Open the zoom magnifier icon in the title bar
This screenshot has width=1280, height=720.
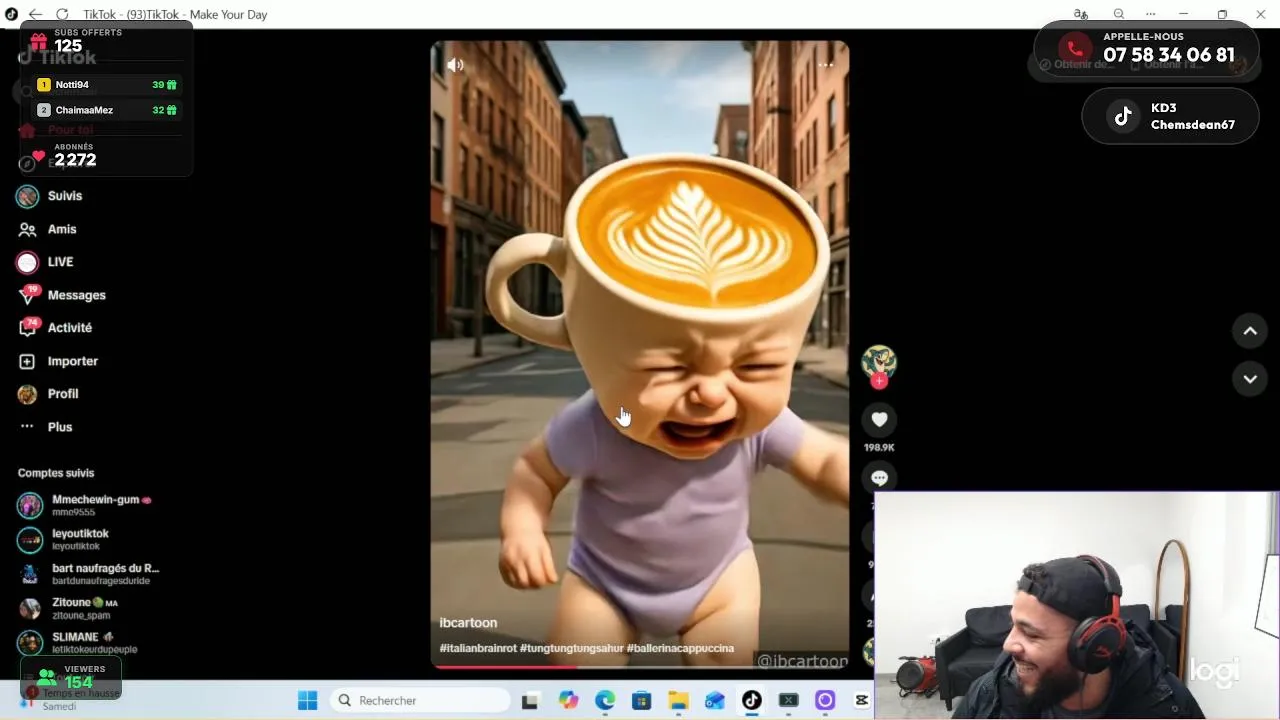click(x=1119, y=14)
